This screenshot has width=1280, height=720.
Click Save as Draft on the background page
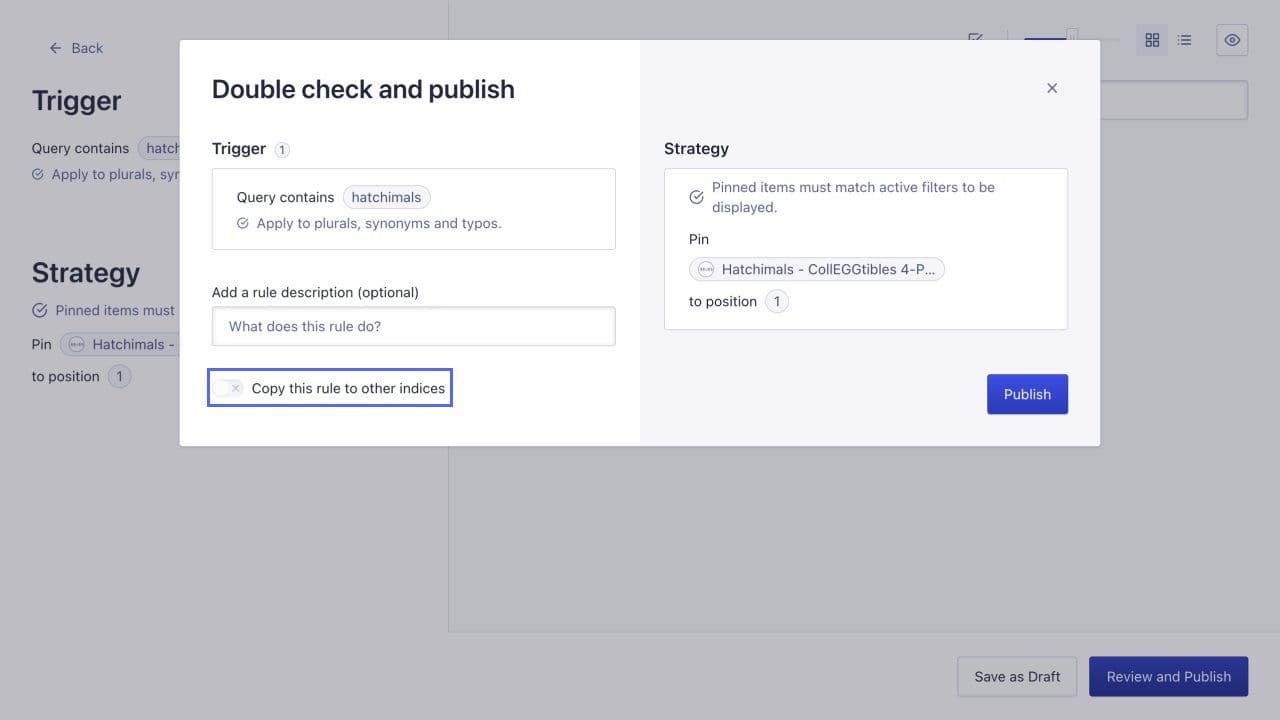1017,676
